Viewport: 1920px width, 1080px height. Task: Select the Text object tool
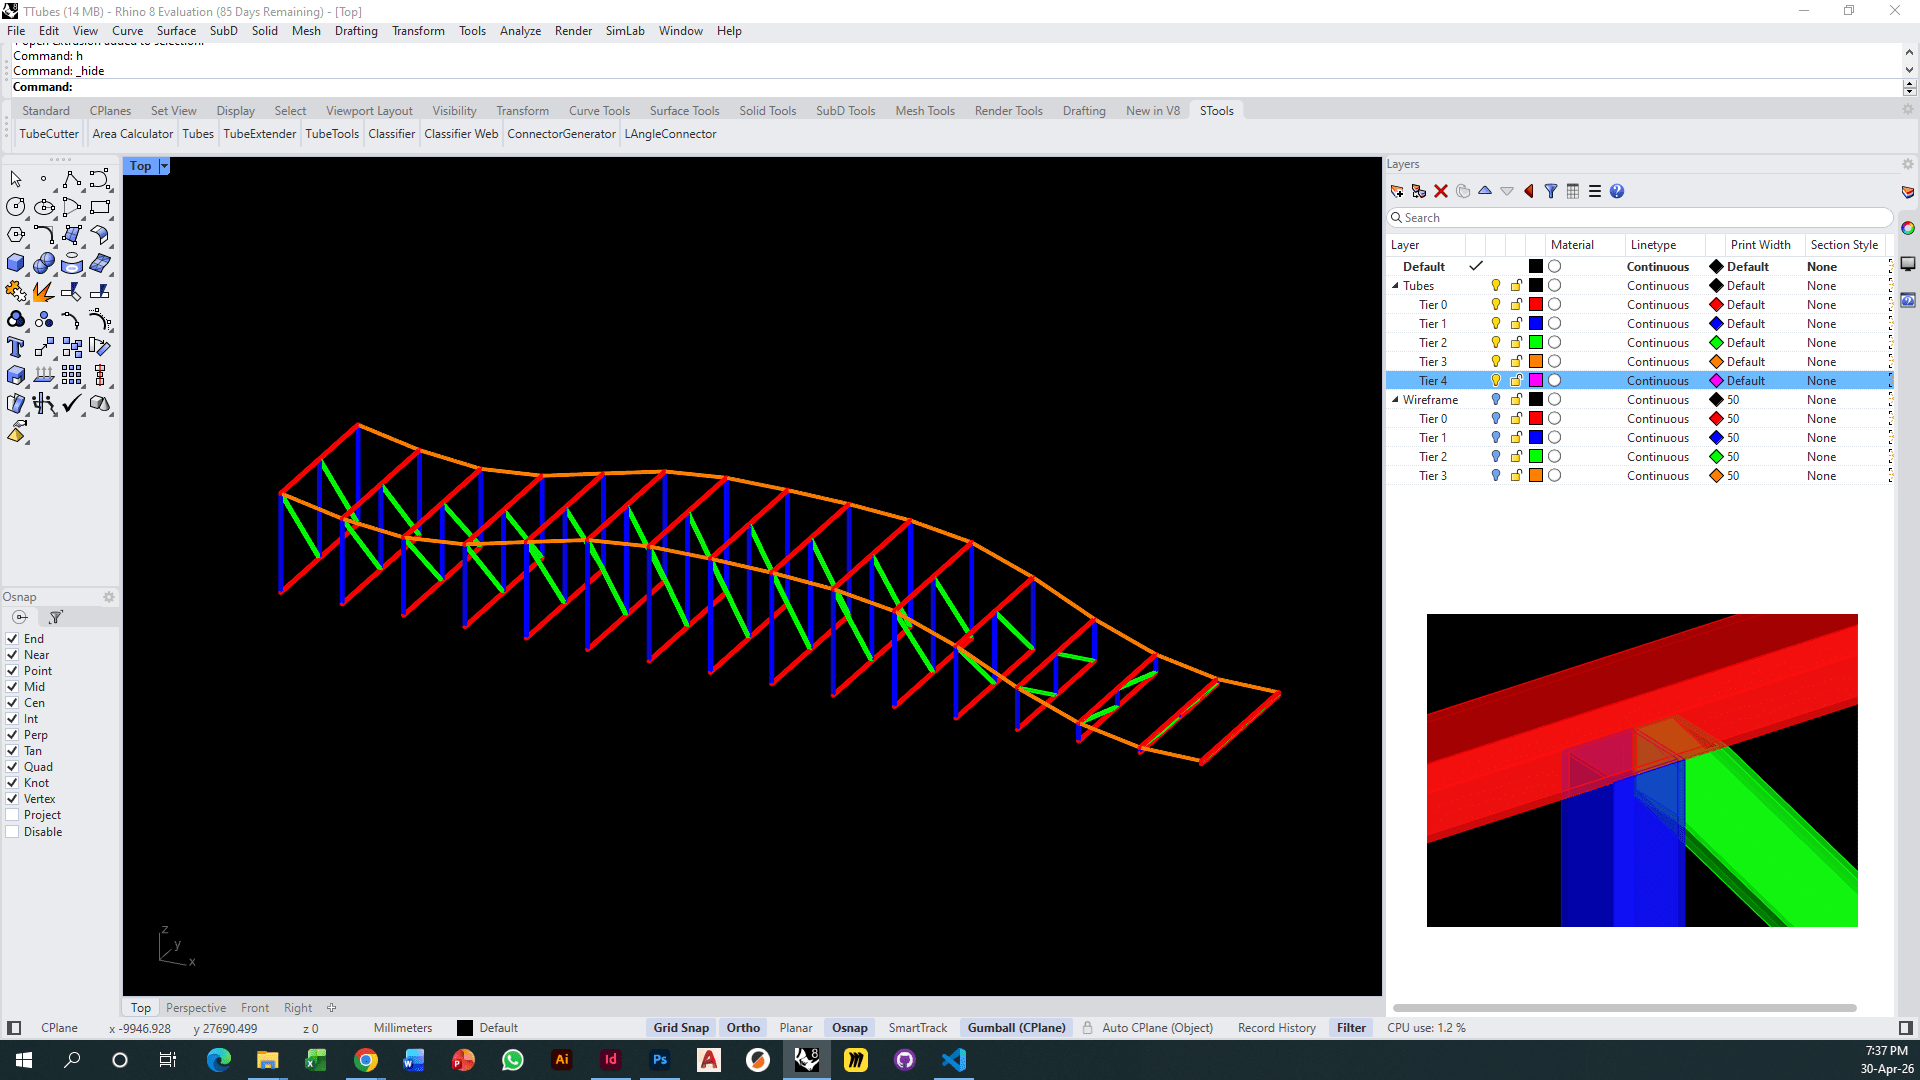click(x=16, y=347)
